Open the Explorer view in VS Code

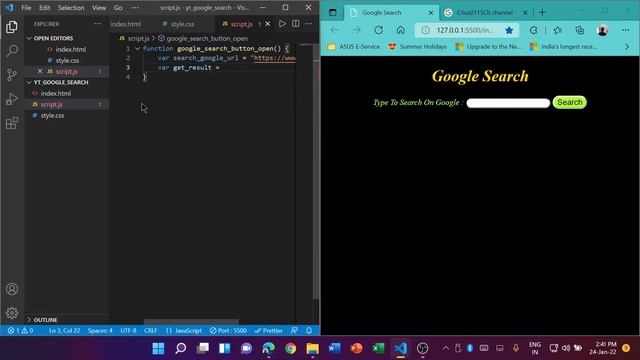(12, 27)
